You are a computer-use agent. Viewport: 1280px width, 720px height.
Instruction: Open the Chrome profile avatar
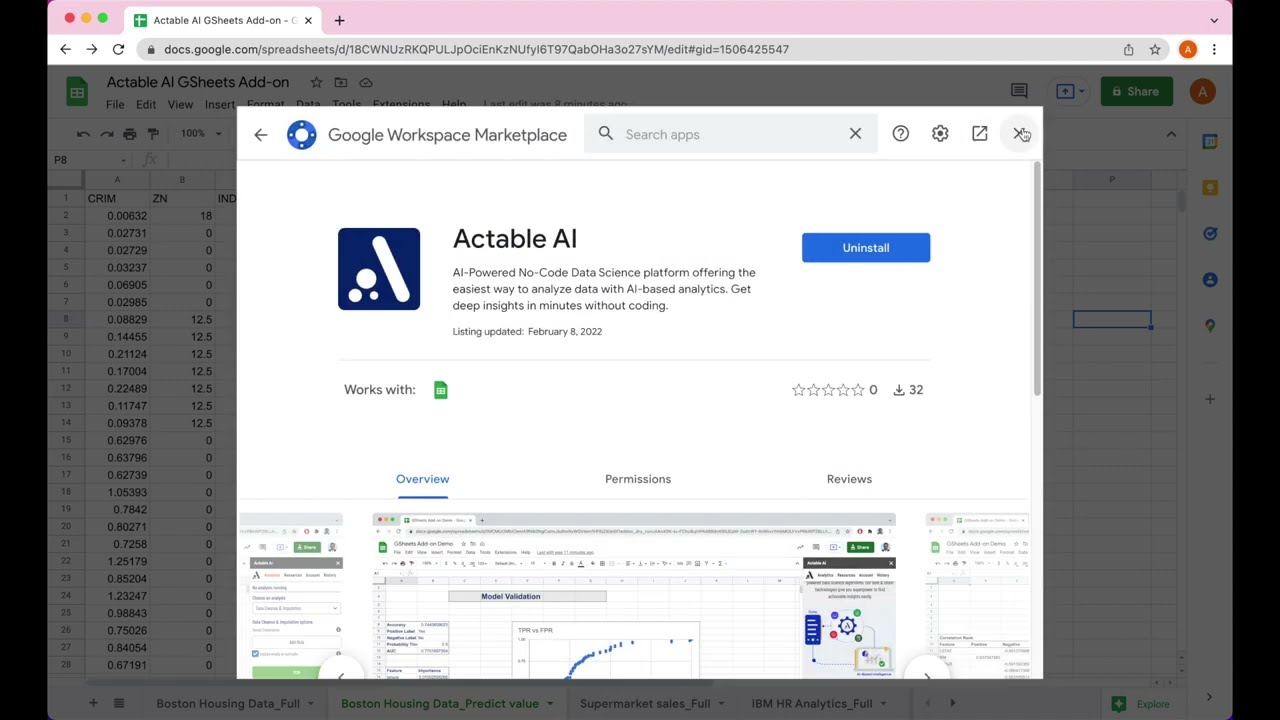[1188, 49]
